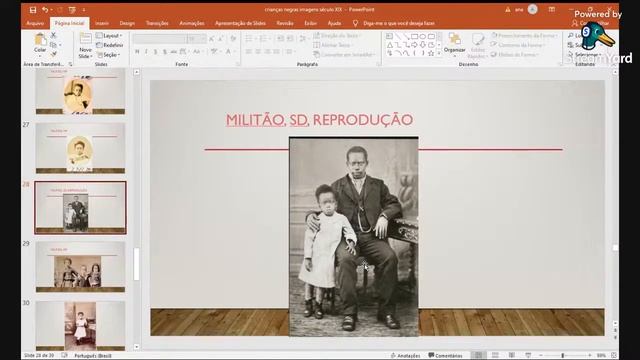Click slide panel scroll down arrow
640x360 pixels.
136,347
